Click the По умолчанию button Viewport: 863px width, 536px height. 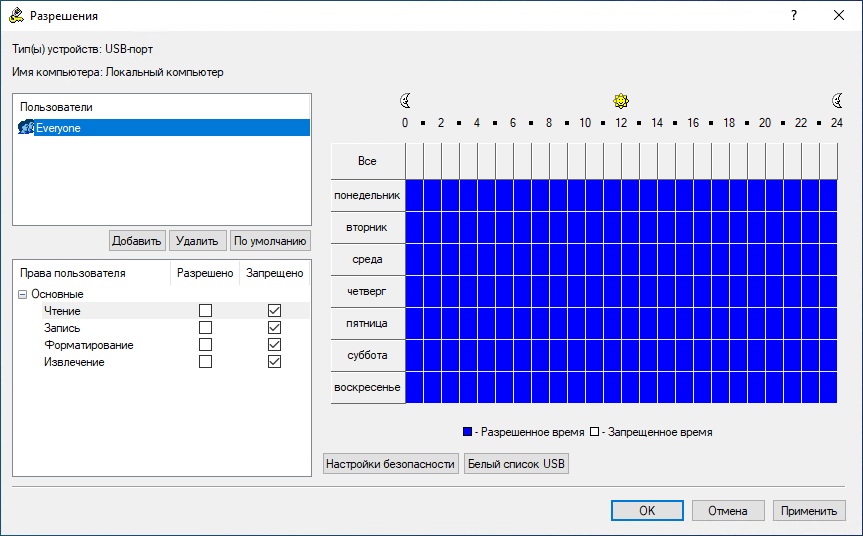270,240
